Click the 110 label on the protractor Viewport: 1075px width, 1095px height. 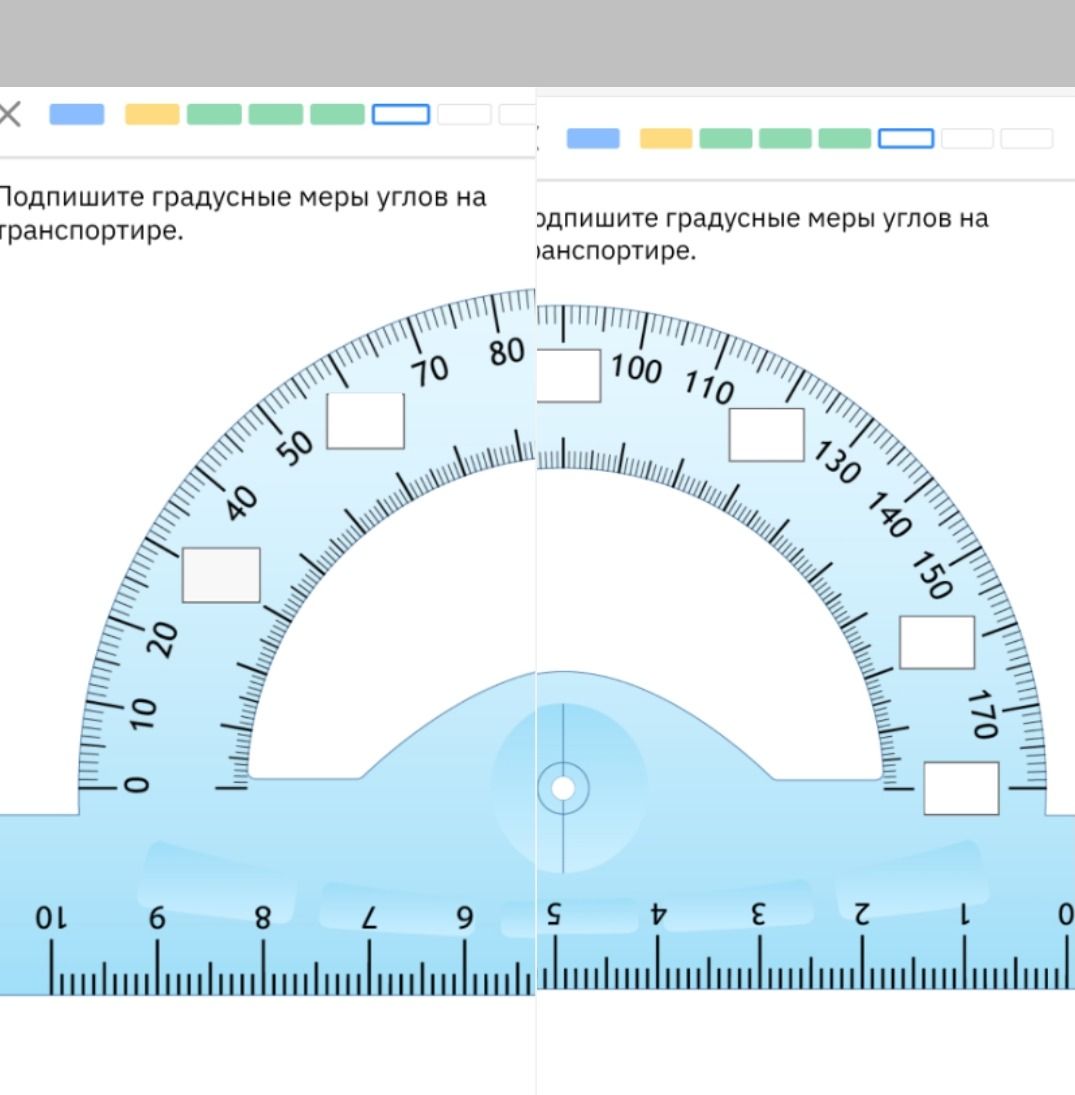pyautogui.click(x=709, y=388)
